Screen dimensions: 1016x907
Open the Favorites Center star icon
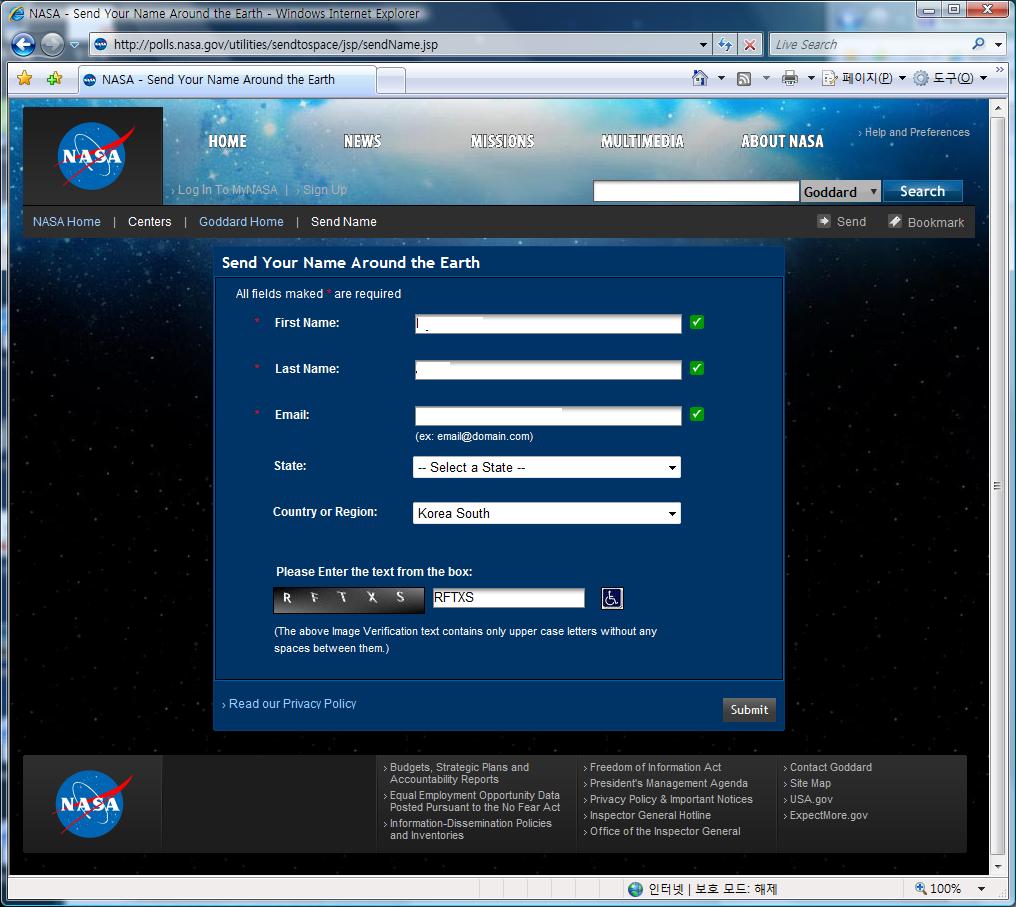25,78
